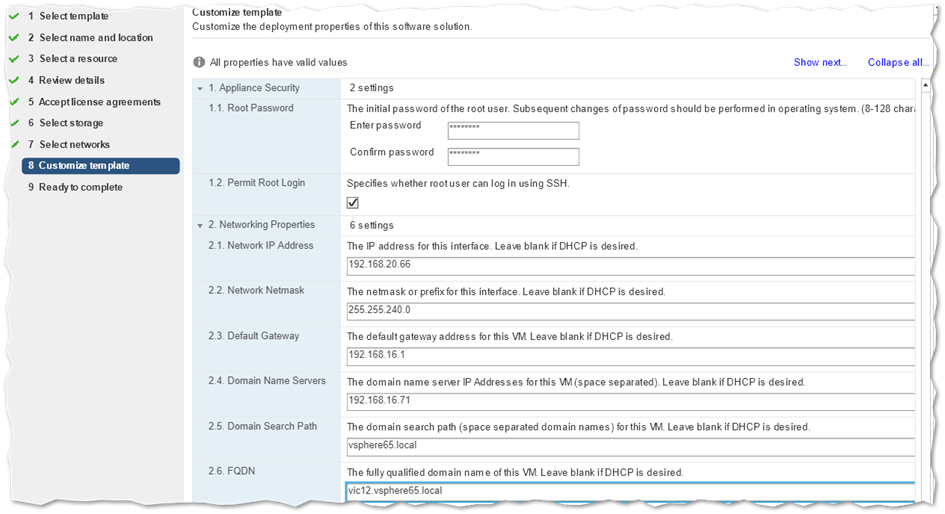Click the '6 settings' summary text
The height and width of the screenshot is (514, 945).
pyautogui.click(x=371, y=225)
